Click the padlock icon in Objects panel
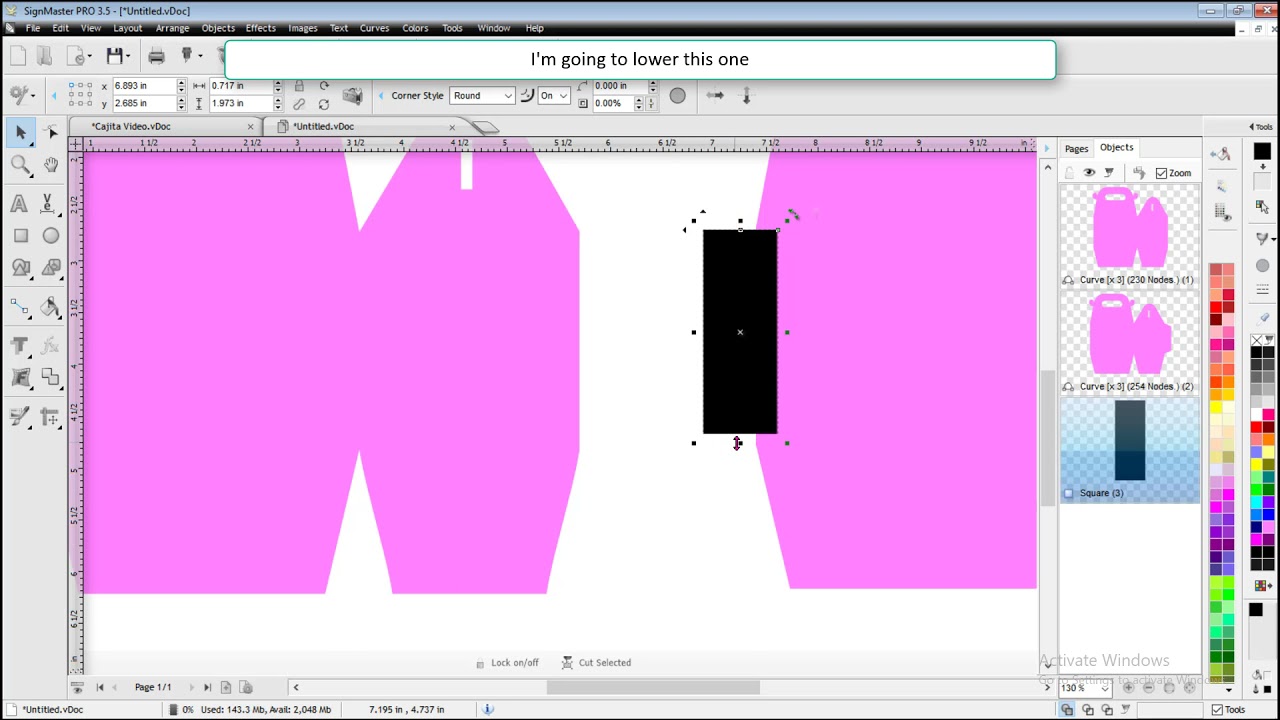This screenshot has width=1280, height=720. (x=1069, y=173)
